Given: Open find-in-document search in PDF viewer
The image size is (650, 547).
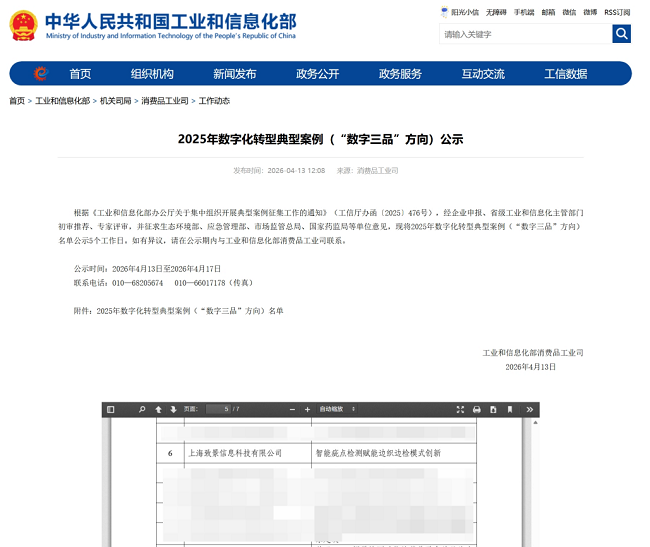Looking at the screenshot, I should 142,409.
